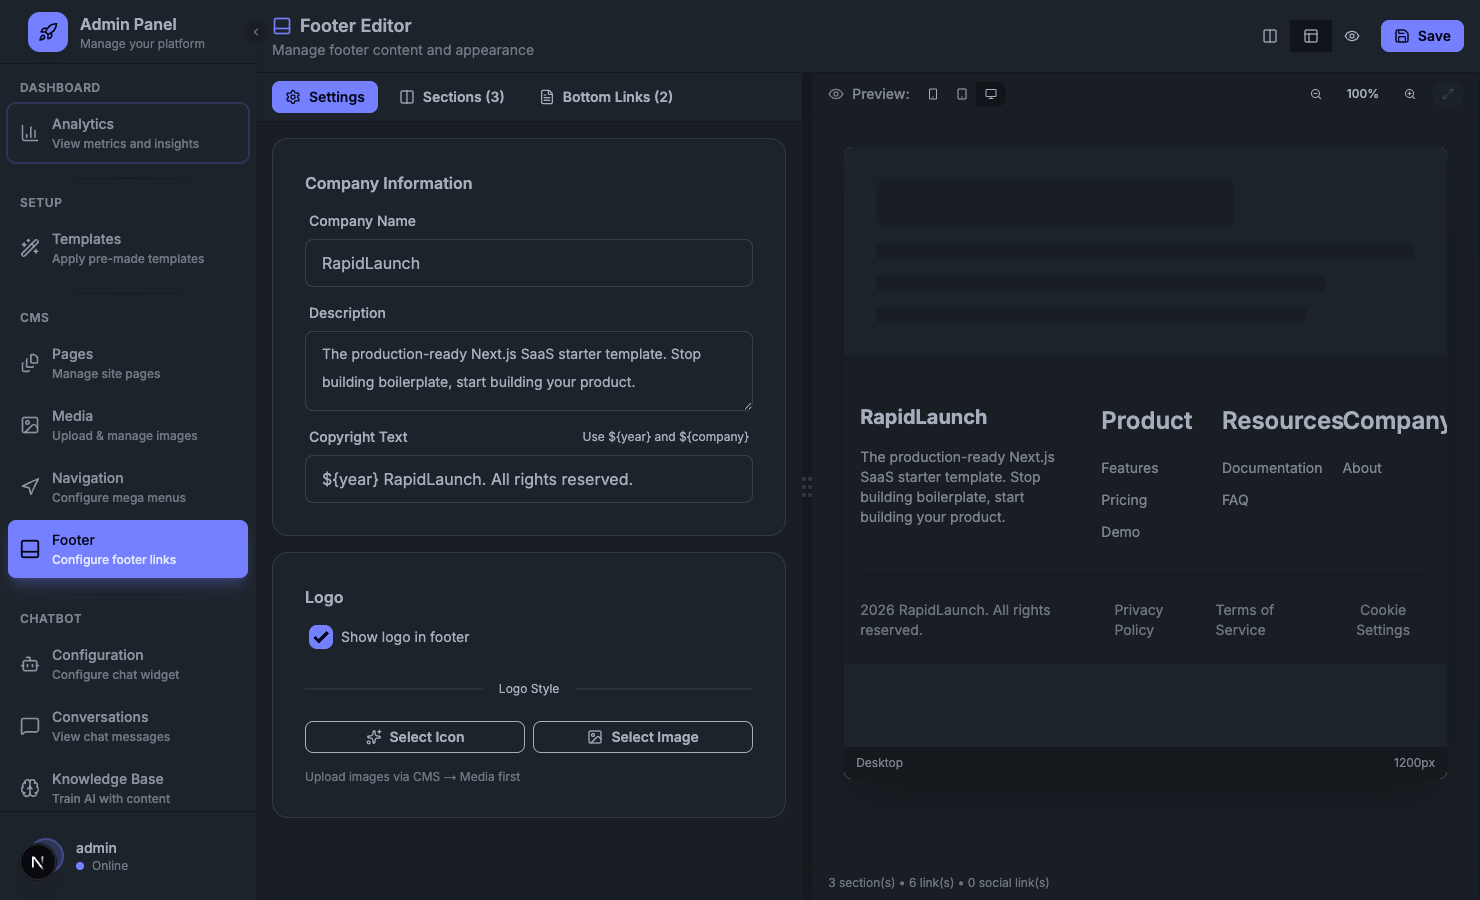The width and height of the screenshot is (1480, 900).
Task: Open Analytics in the sidebar
Action: 128,133
